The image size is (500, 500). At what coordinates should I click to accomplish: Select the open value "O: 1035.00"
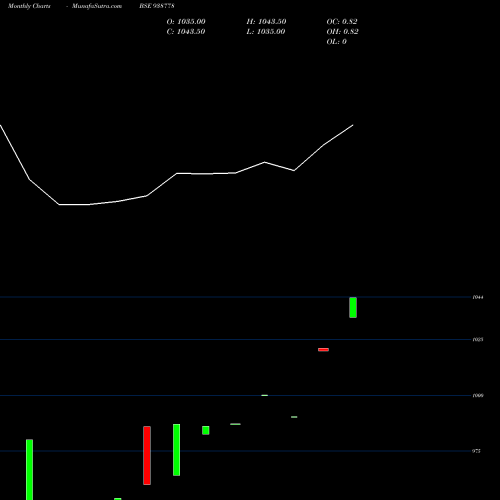click(x=186, y=22)
